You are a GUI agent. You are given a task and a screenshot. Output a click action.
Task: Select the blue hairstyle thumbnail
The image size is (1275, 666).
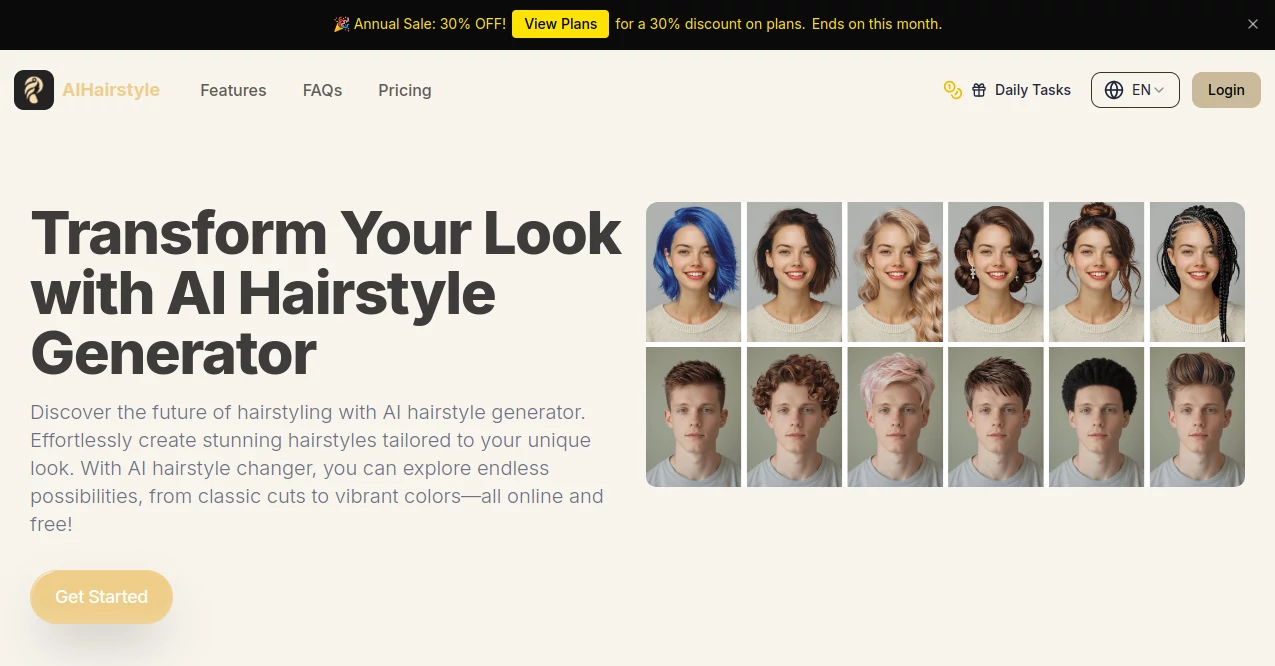click(x=693, y=271)
